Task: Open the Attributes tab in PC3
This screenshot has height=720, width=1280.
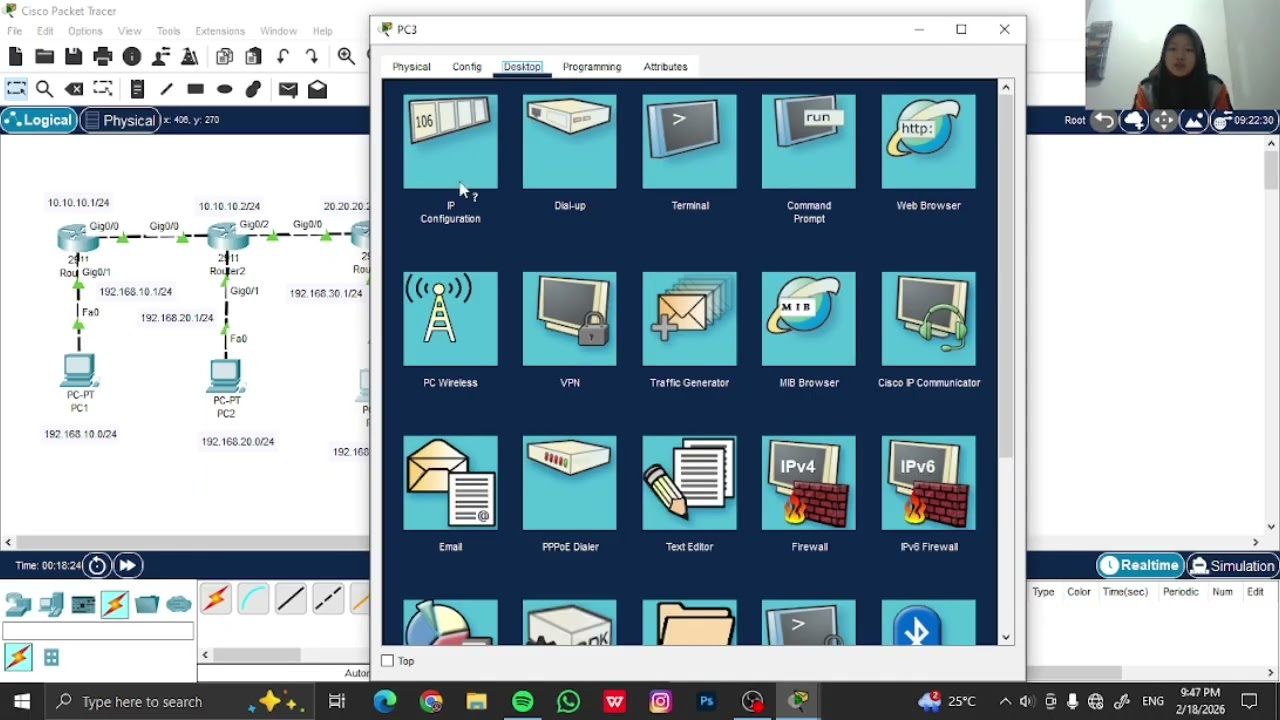Action: tap(665, 67)
